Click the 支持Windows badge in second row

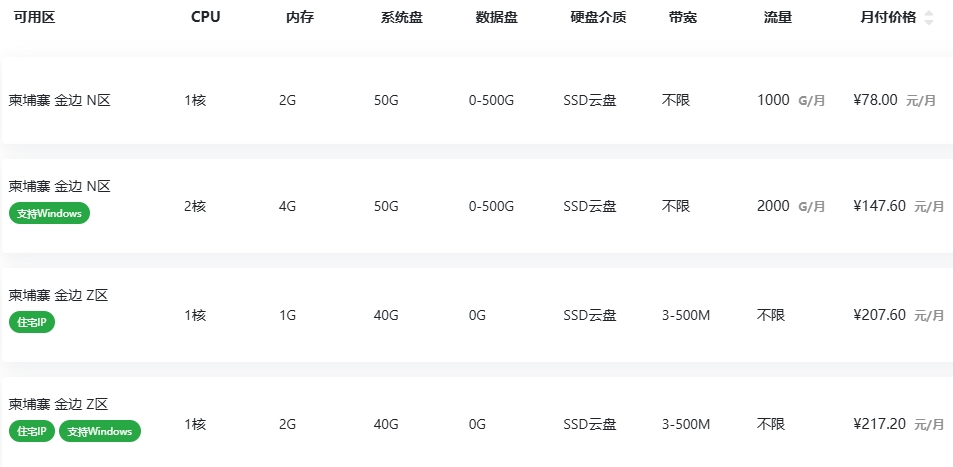tap(49, 213)
